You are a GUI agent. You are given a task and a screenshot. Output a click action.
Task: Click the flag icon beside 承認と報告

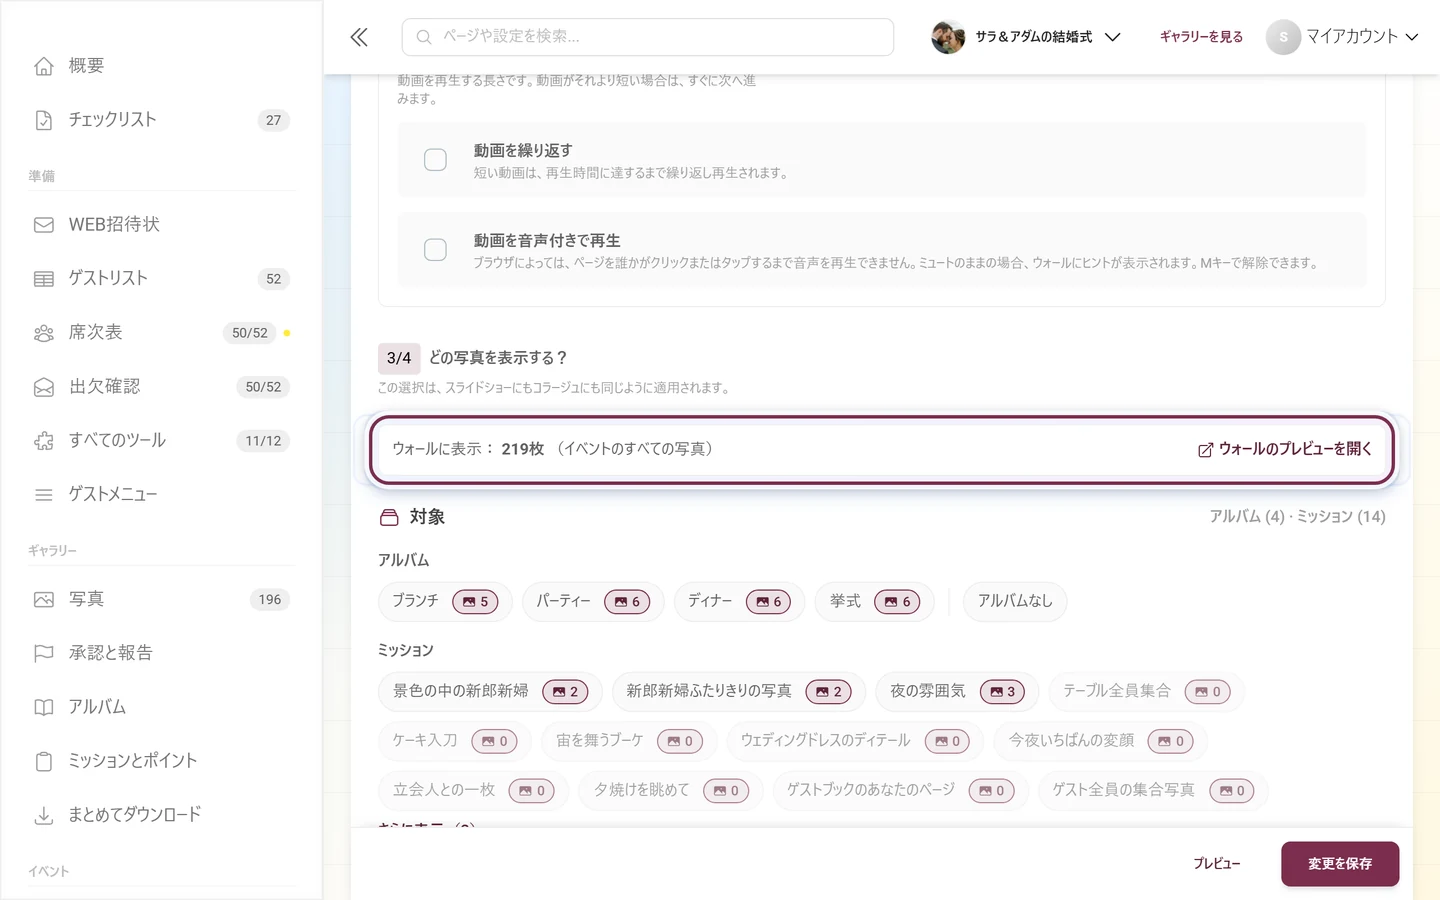(x=44, y=654)
